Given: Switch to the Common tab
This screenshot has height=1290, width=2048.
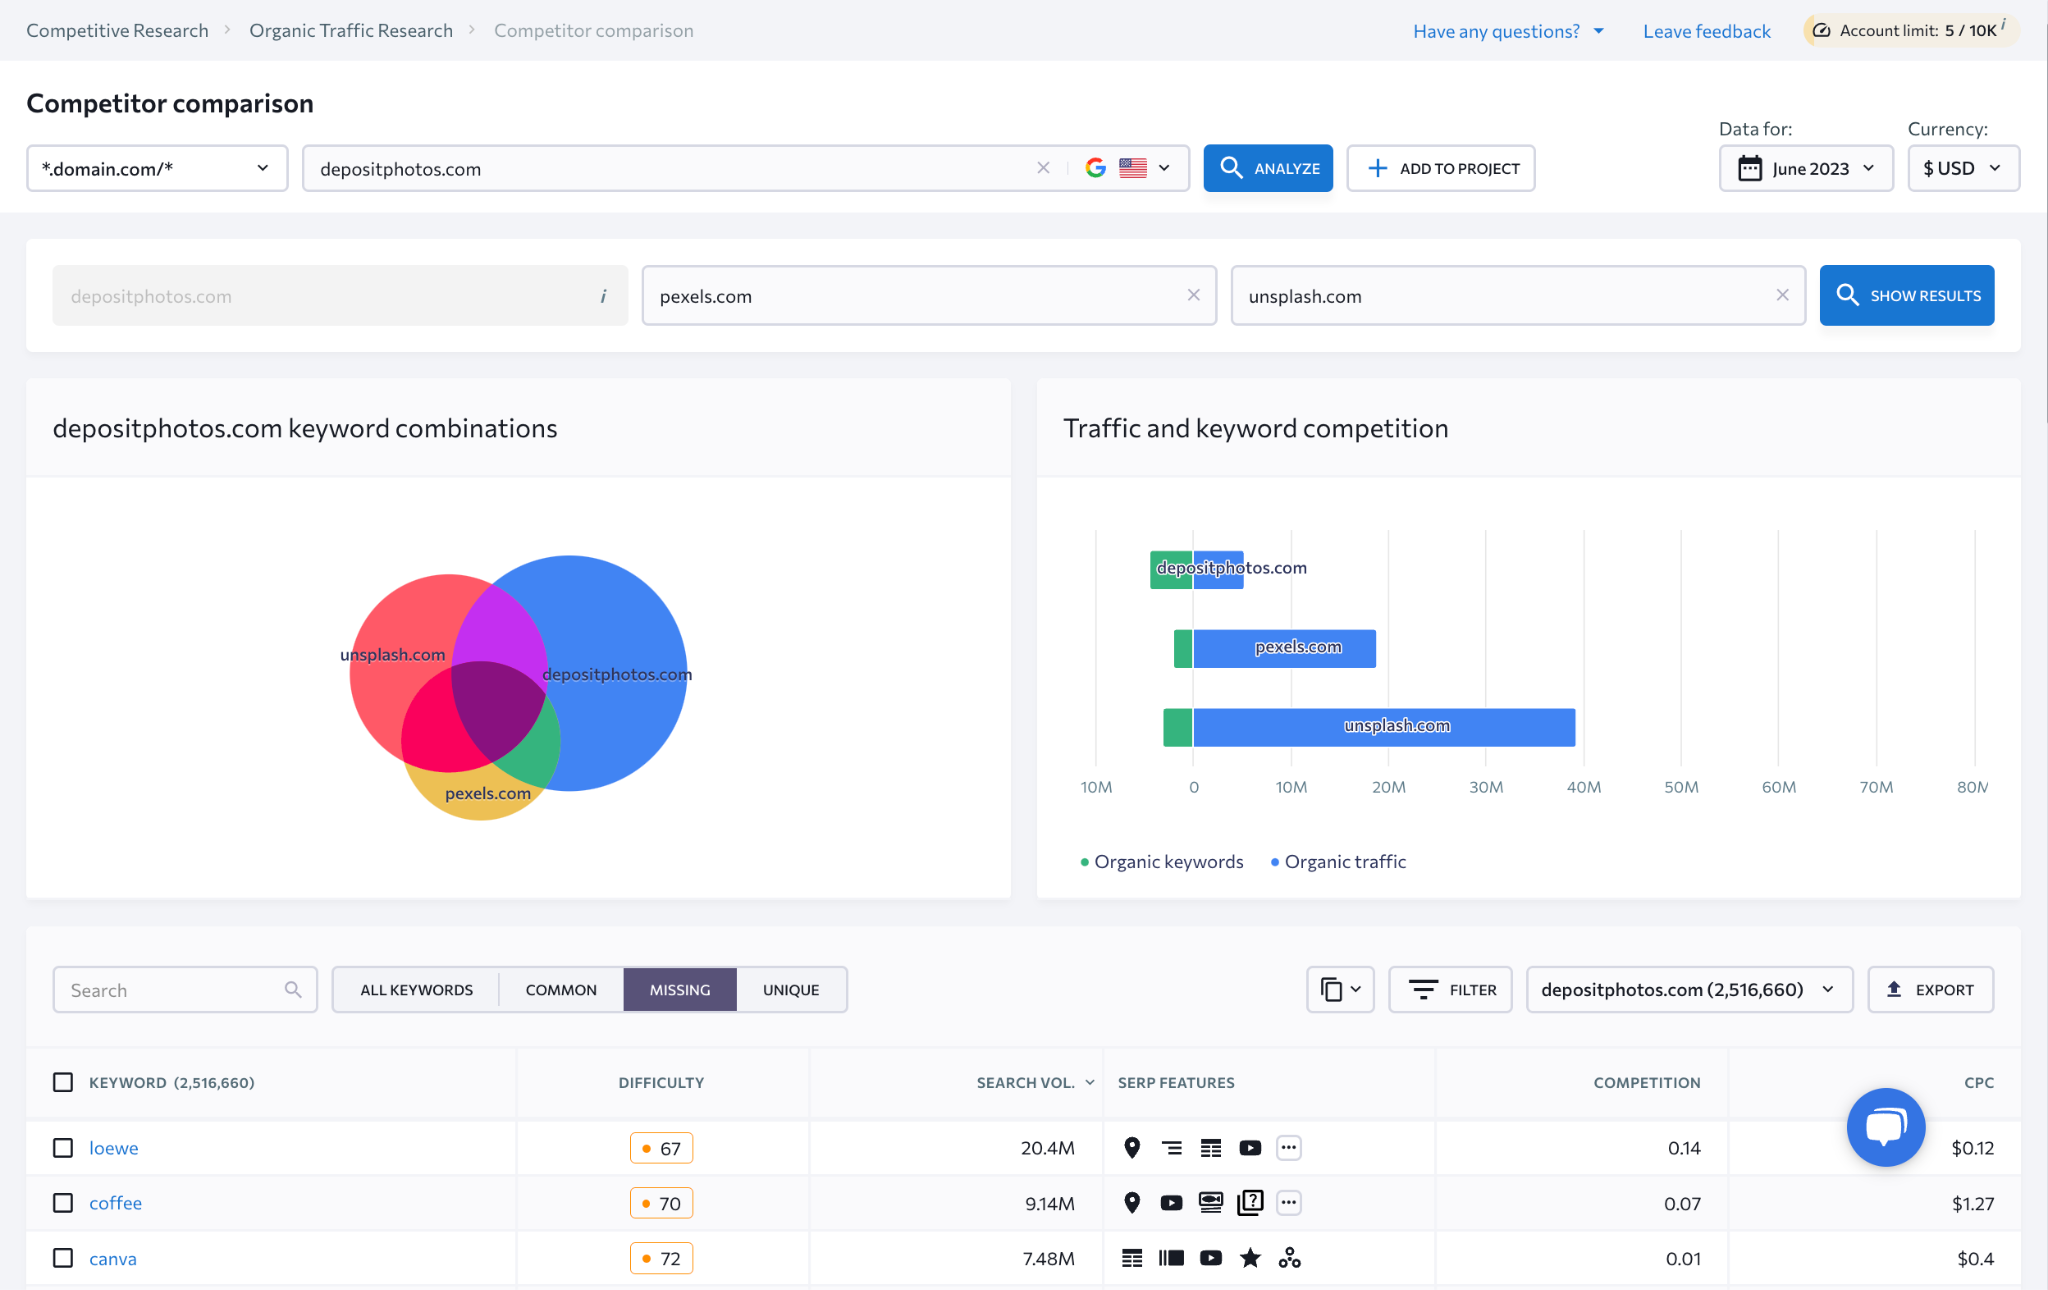Looking at the screenshot, I should coord(561,989).
